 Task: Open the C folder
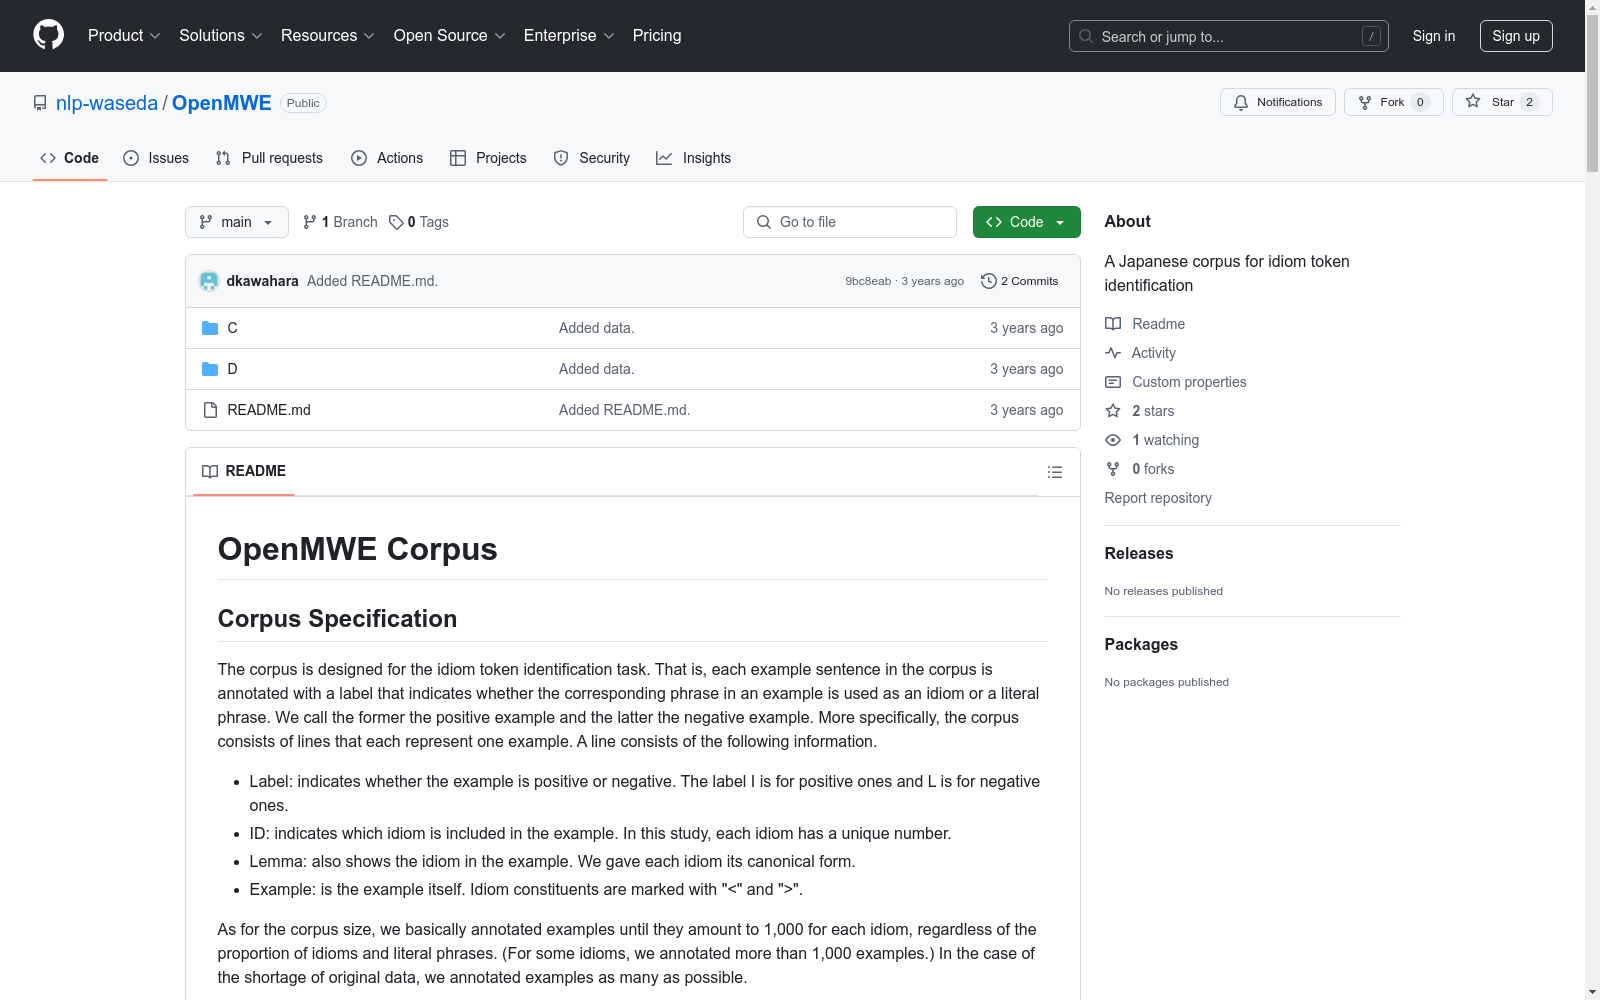pos(232,328)
